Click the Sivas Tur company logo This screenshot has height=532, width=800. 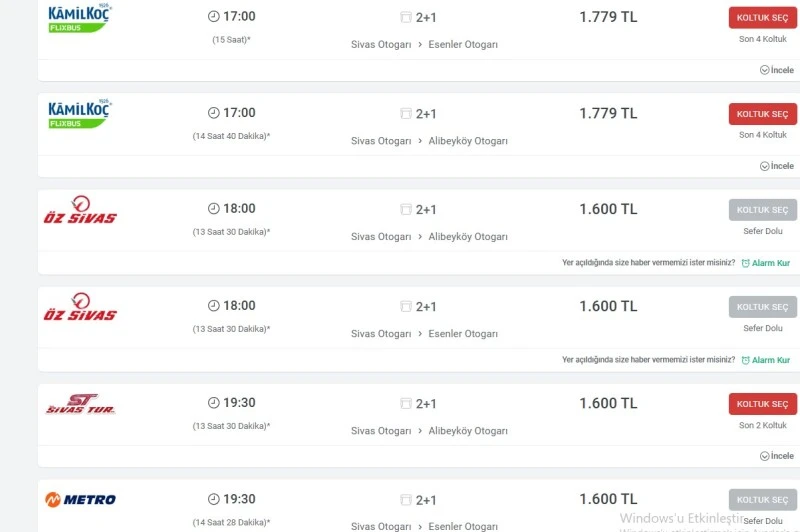(x=80, y=403)
